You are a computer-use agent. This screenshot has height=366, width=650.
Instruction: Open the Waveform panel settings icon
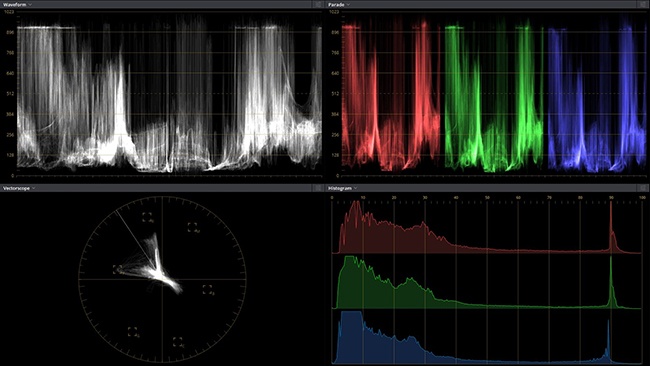[318, 4]
